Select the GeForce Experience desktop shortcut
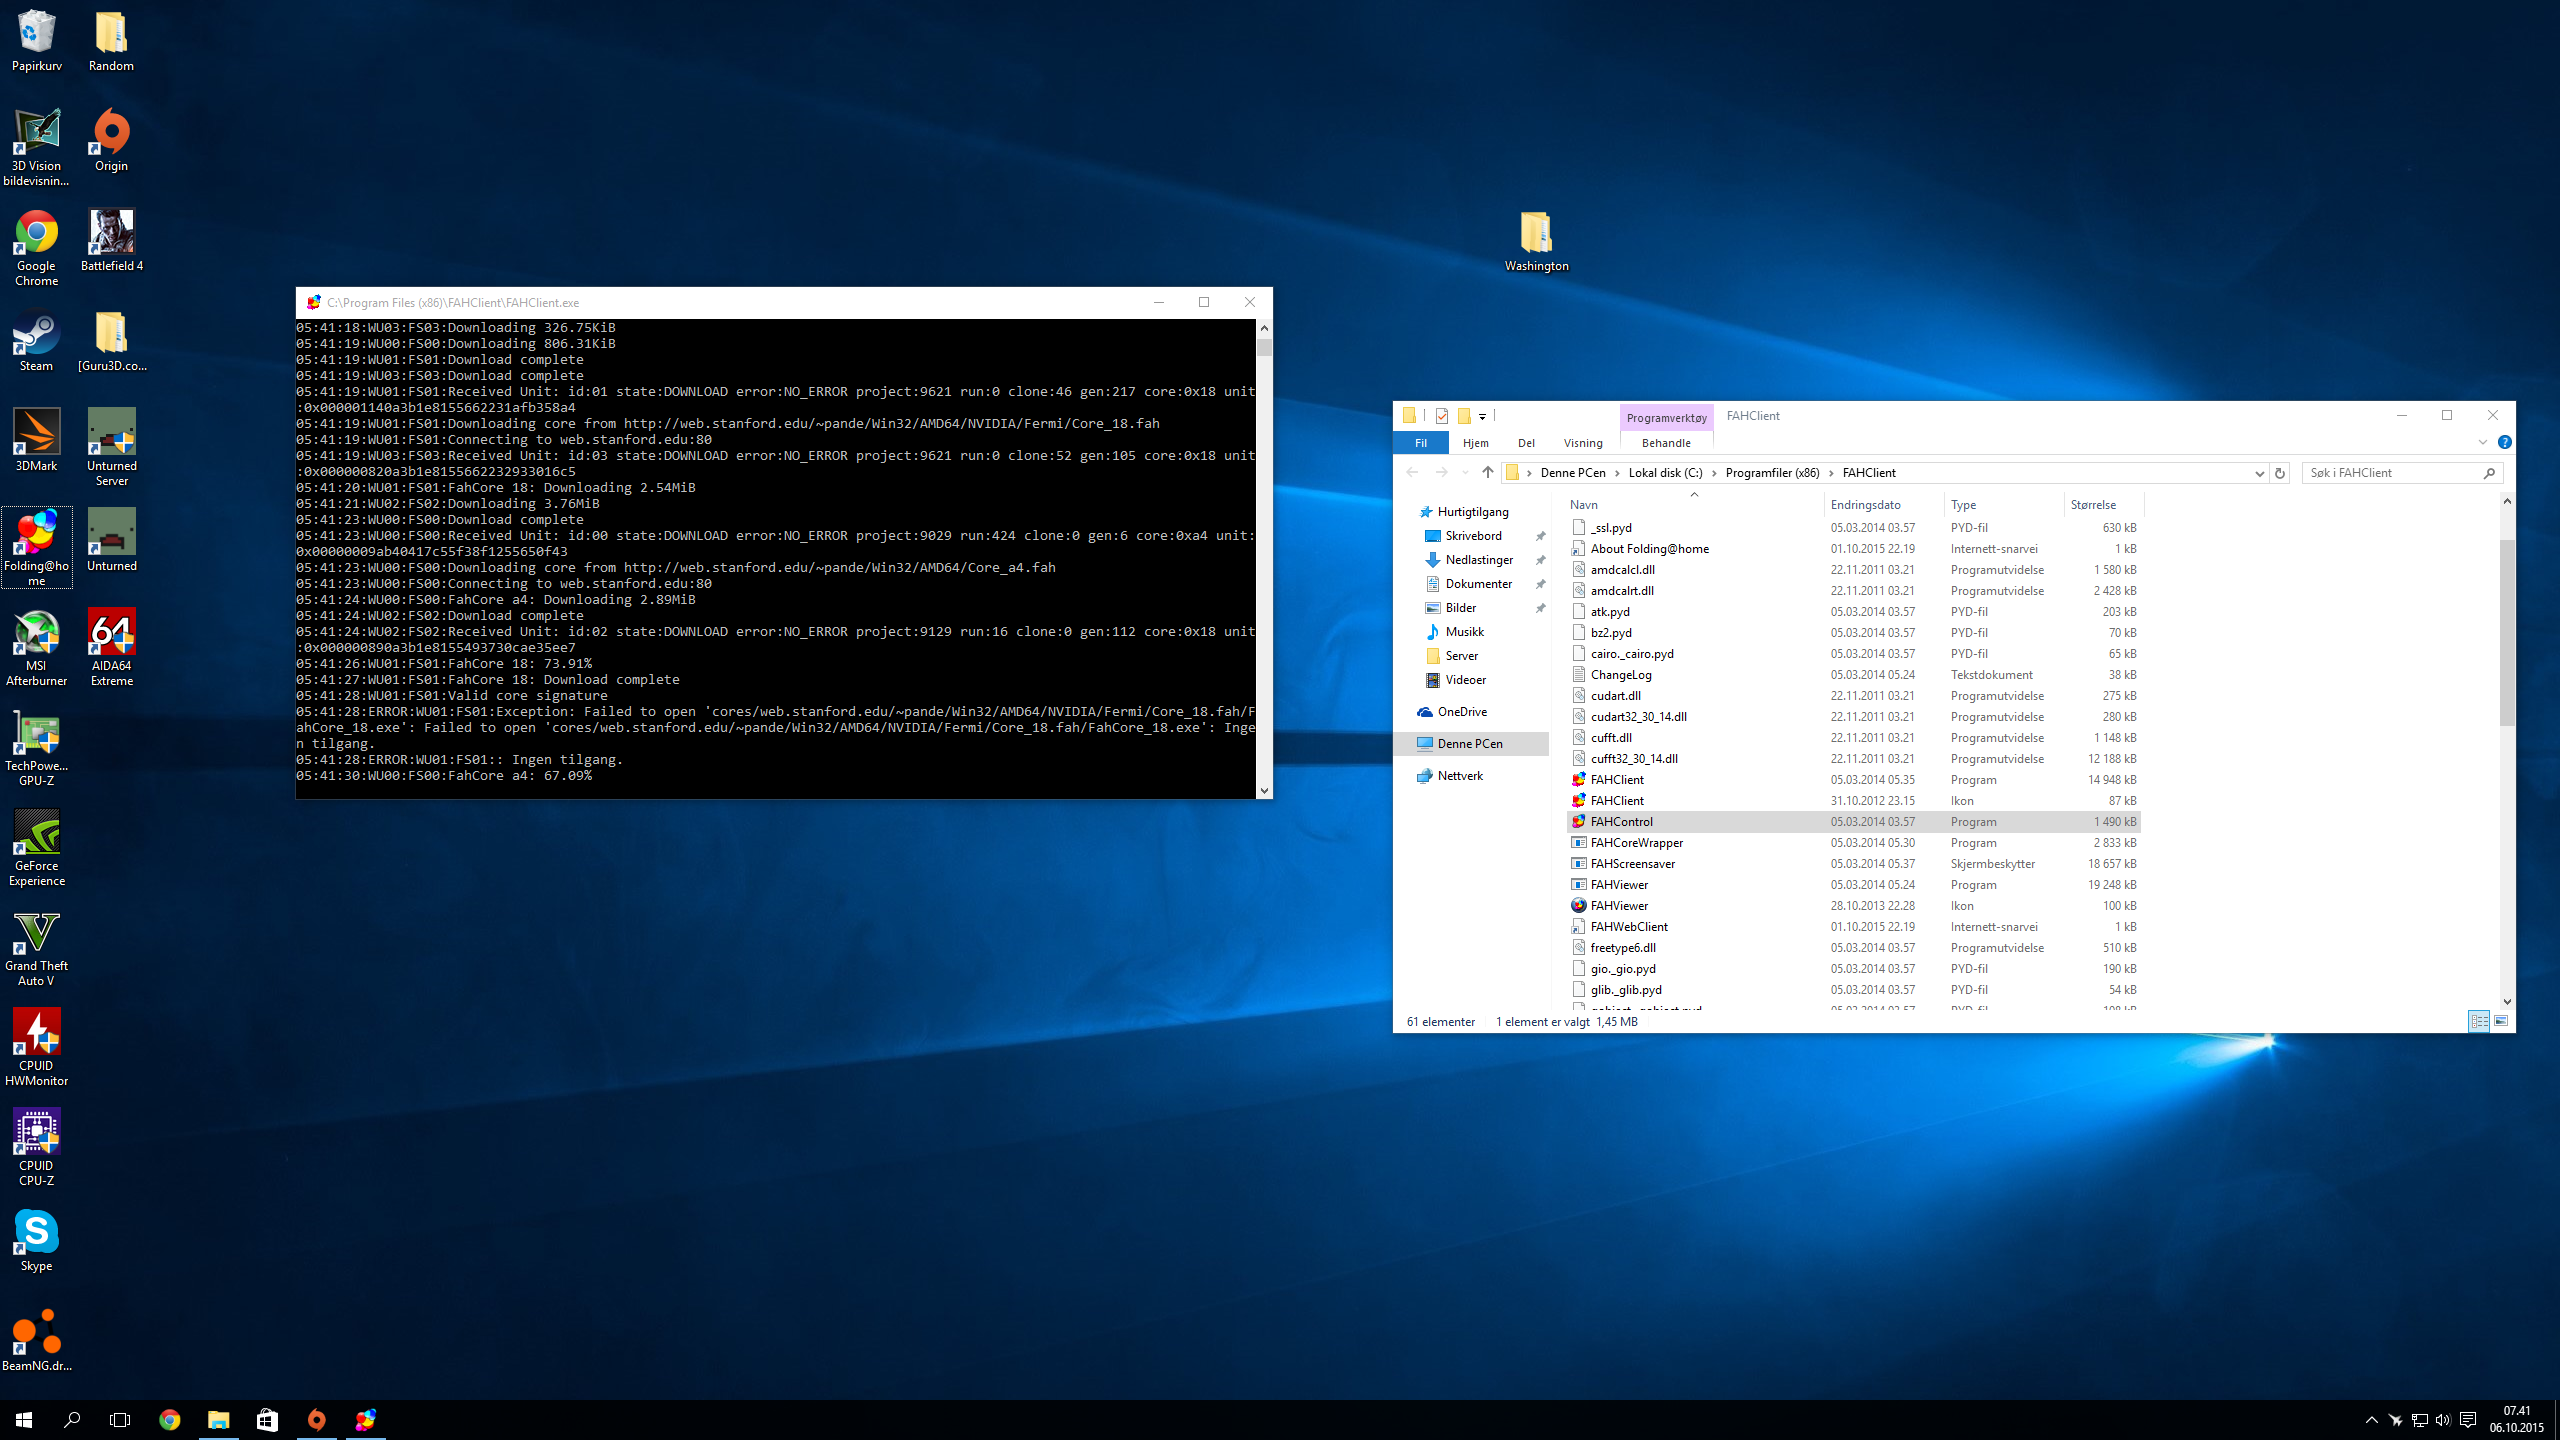Viewport: 2560px width, 1440px height. 37,847
